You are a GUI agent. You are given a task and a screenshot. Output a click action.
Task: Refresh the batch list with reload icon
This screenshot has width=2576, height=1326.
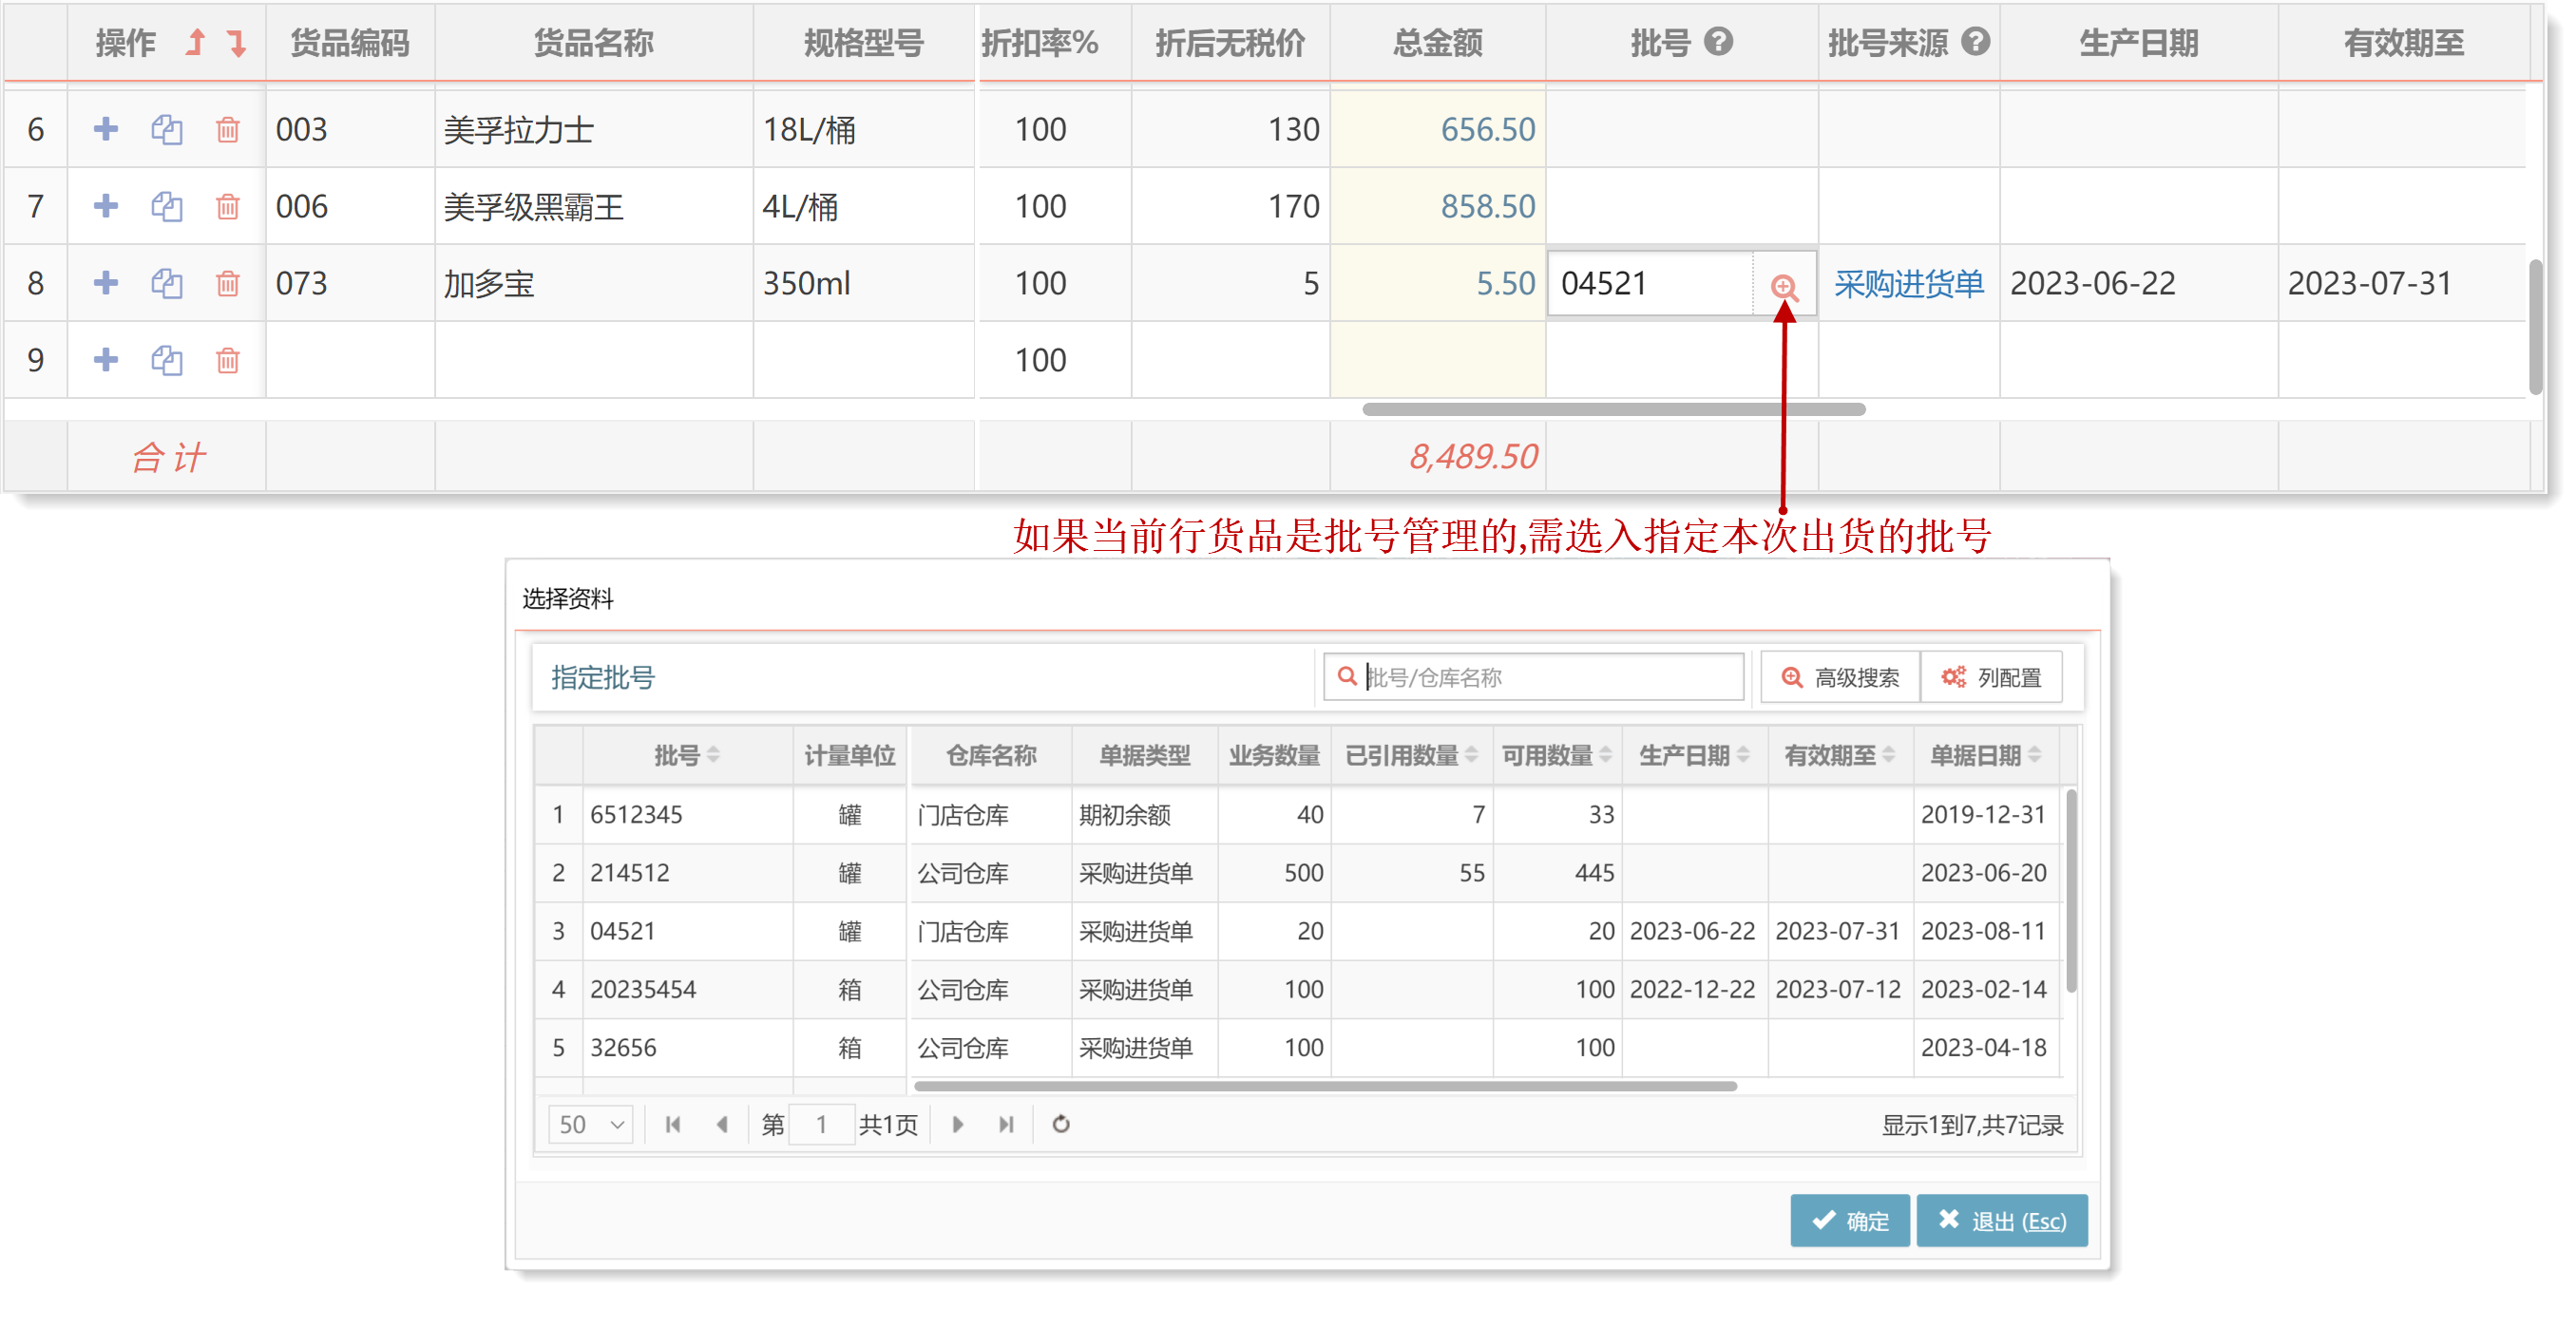pos(1061,1124)
